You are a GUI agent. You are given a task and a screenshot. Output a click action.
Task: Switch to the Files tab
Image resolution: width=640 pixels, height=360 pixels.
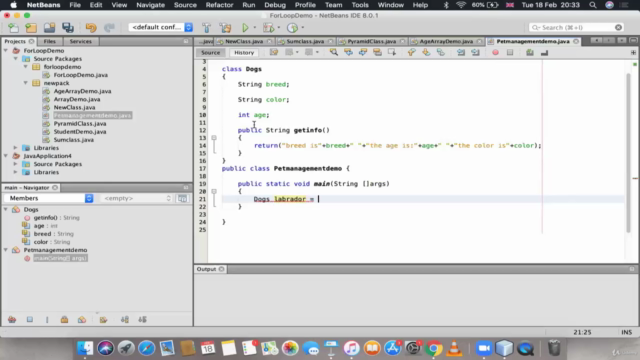pos(49,41)
